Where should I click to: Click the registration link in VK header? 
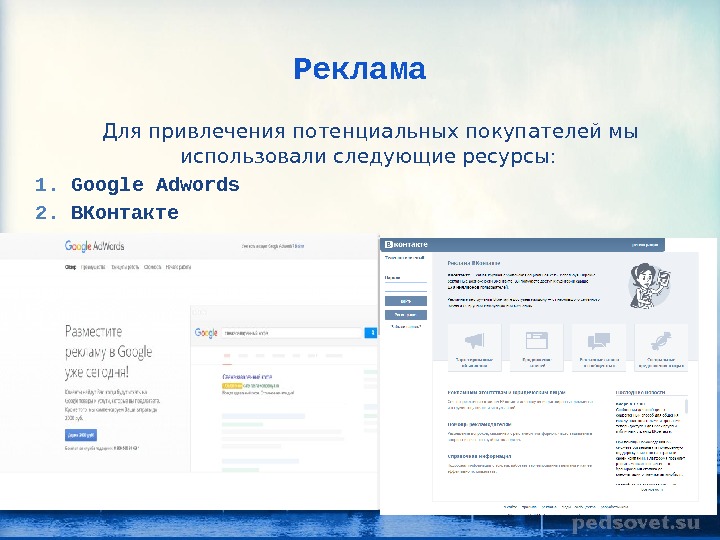[645, 245]
